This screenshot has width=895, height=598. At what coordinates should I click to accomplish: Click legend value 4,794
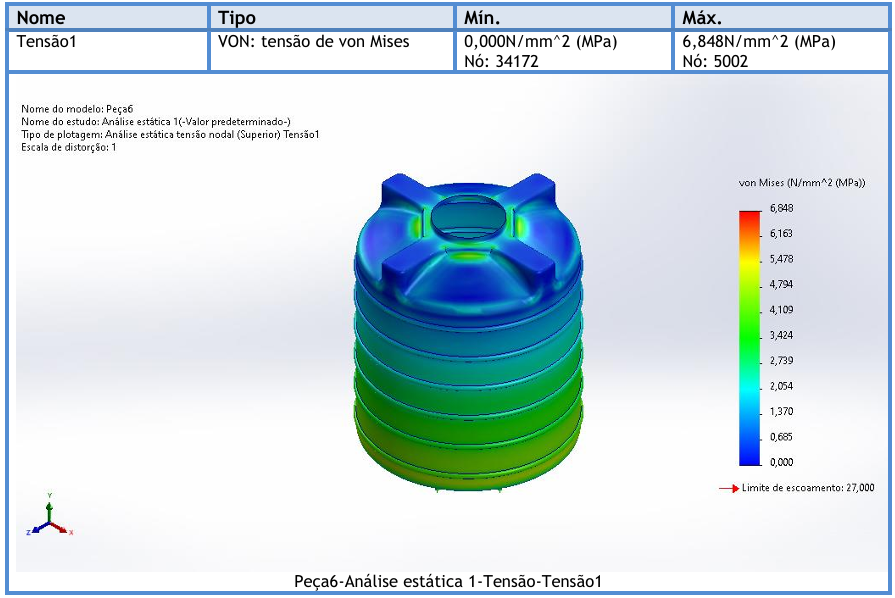(x=781, y=284)
